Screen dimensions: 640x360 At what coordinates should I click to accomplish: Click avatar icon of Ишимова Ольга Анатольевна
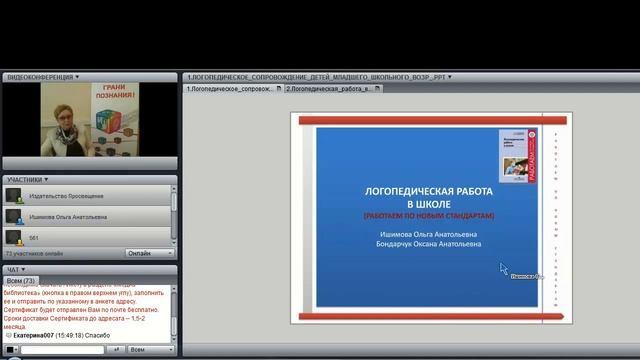pyautogui.click(x=14, y=217)
